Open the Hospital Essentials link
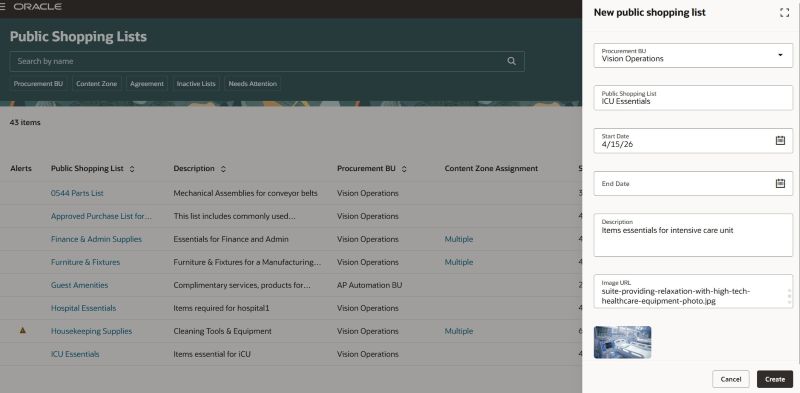 tap(83, 308)
